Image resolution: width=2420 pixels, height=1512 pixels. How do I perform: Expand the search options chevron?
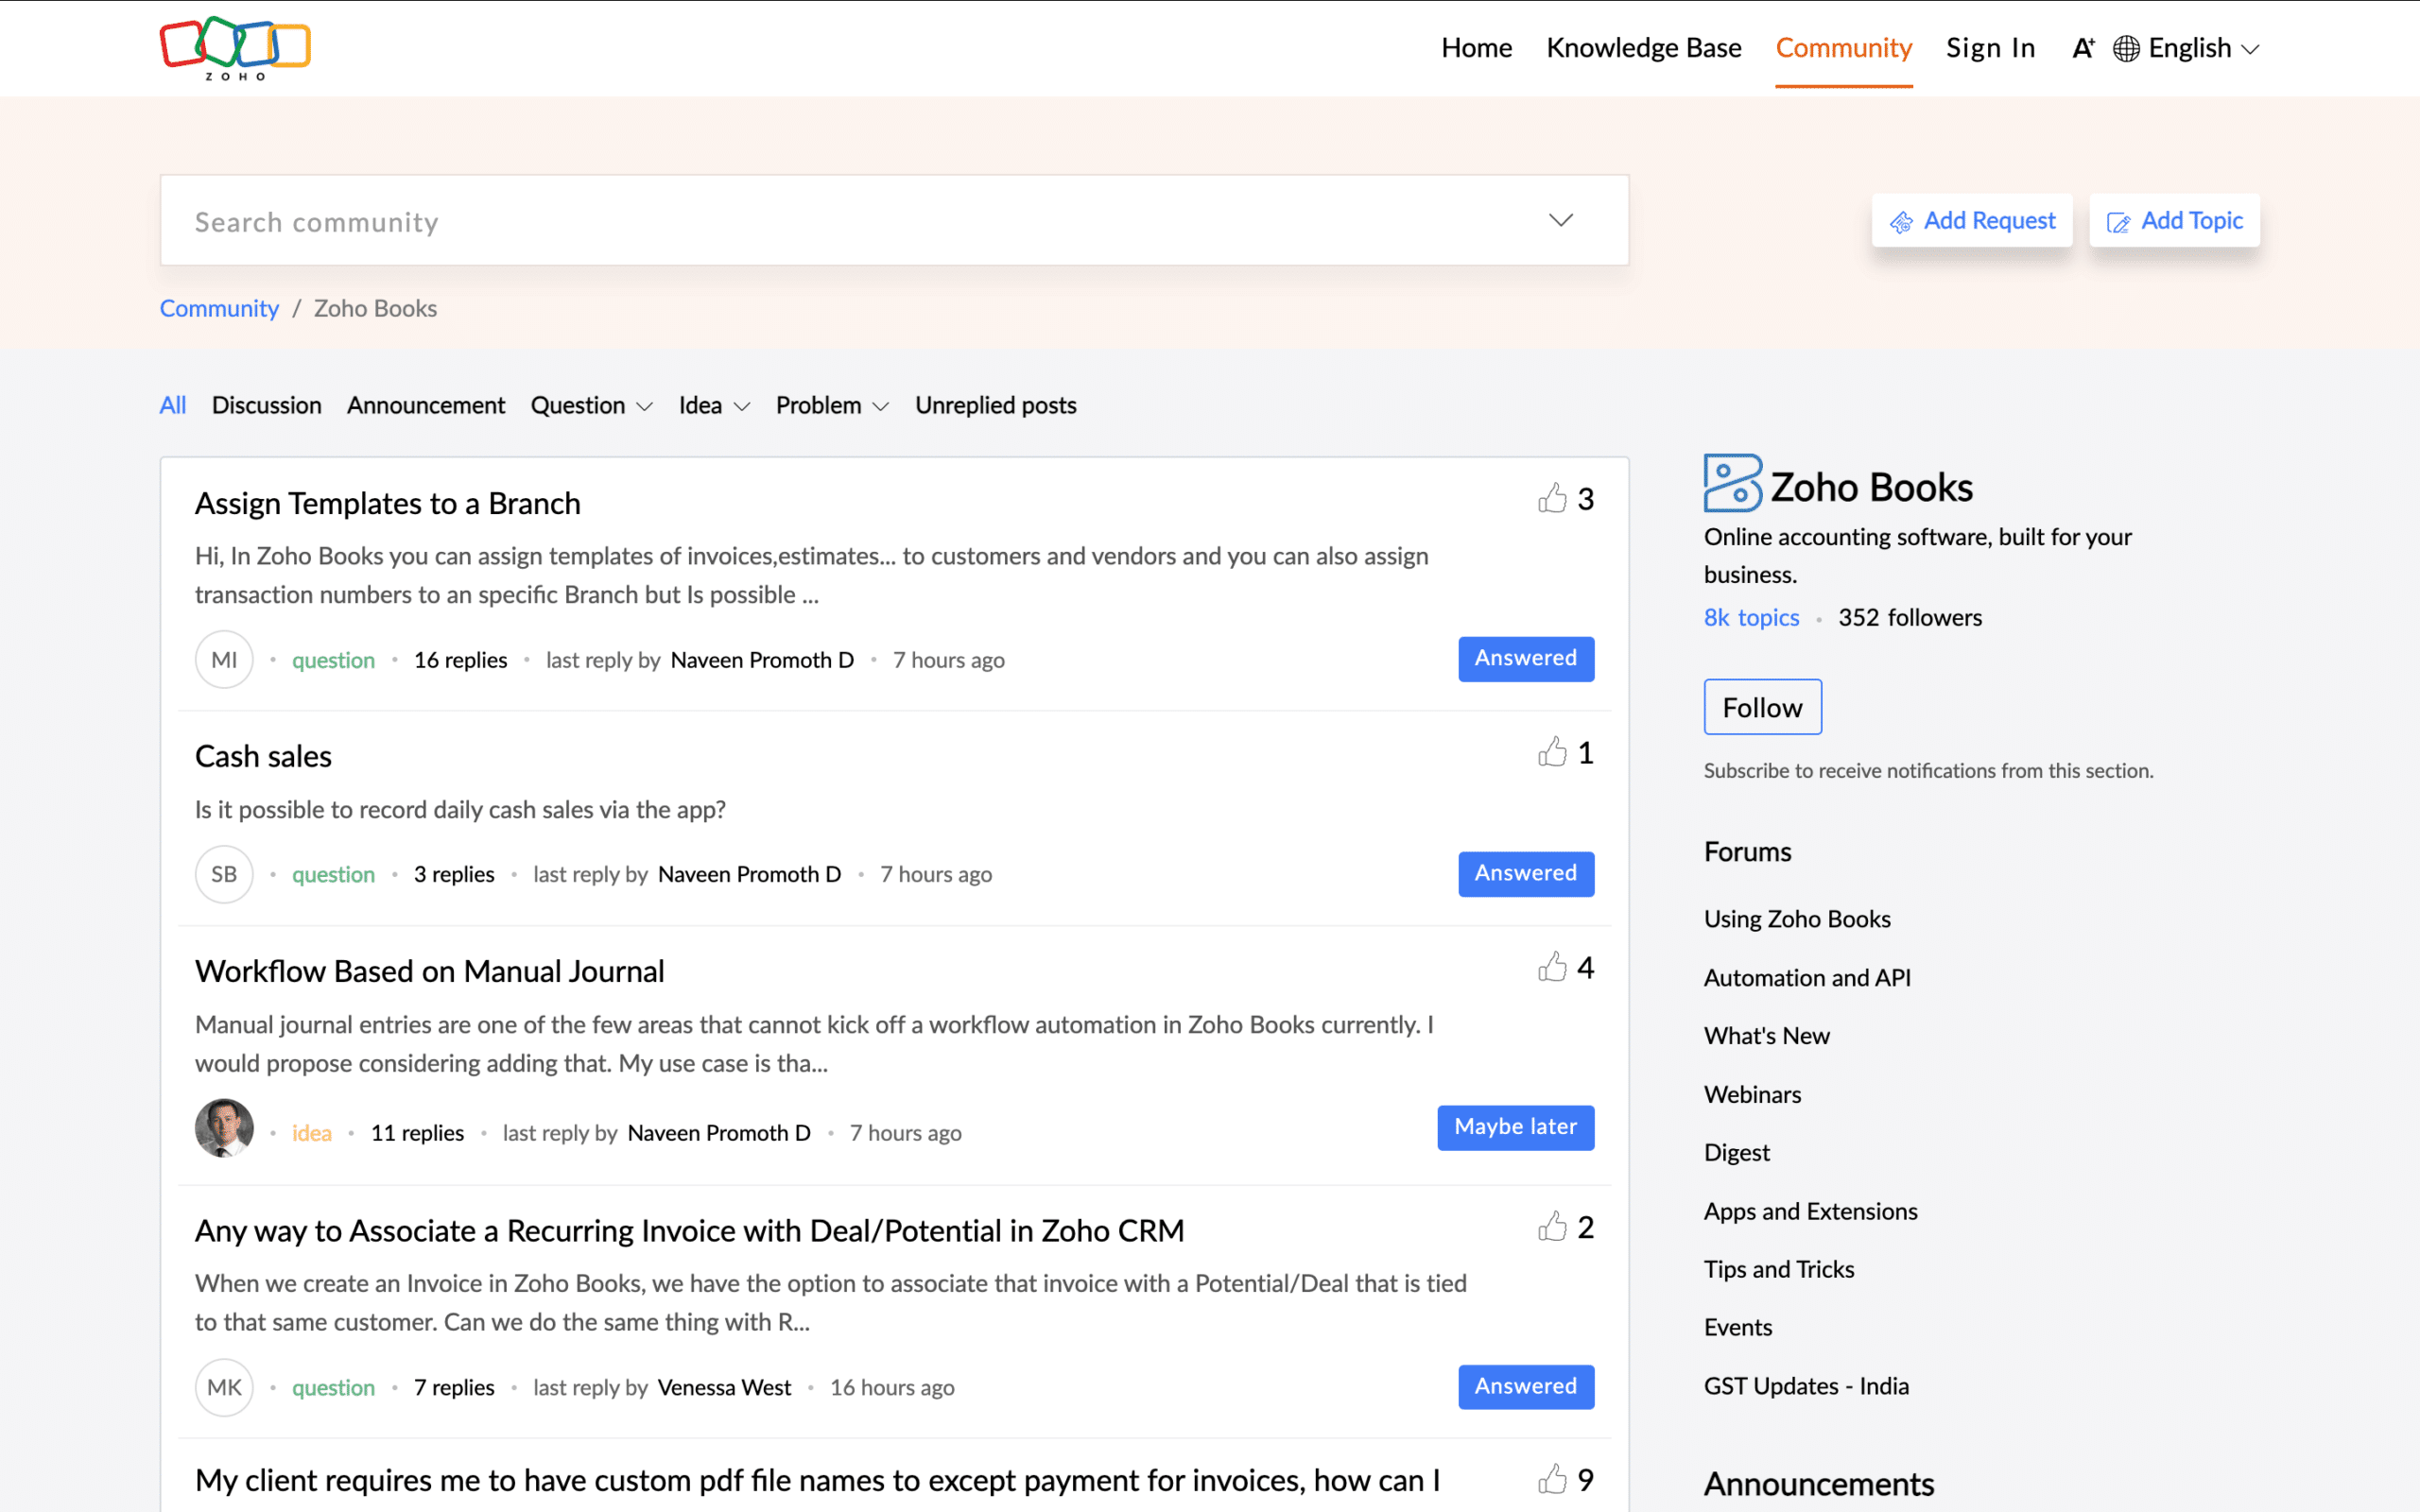point(1560,220)
